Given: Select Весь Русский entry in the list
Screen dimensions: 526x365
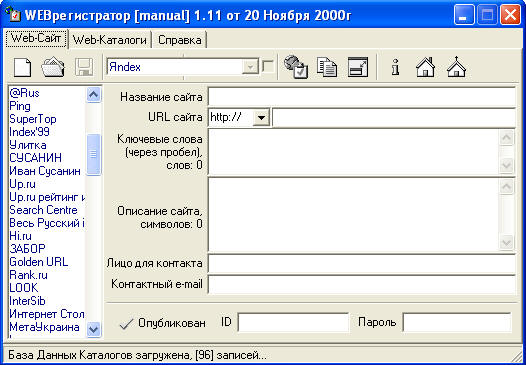Looking at the screenshot, I should [x=47, y=223].
